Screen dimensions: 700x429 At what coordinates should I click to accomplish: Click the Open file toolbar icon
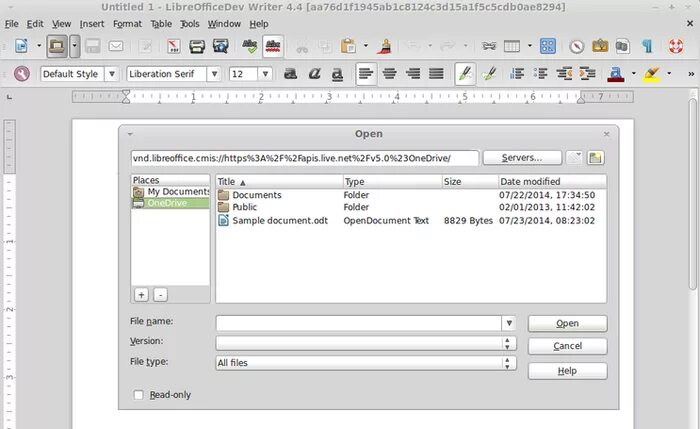[57, 46]
